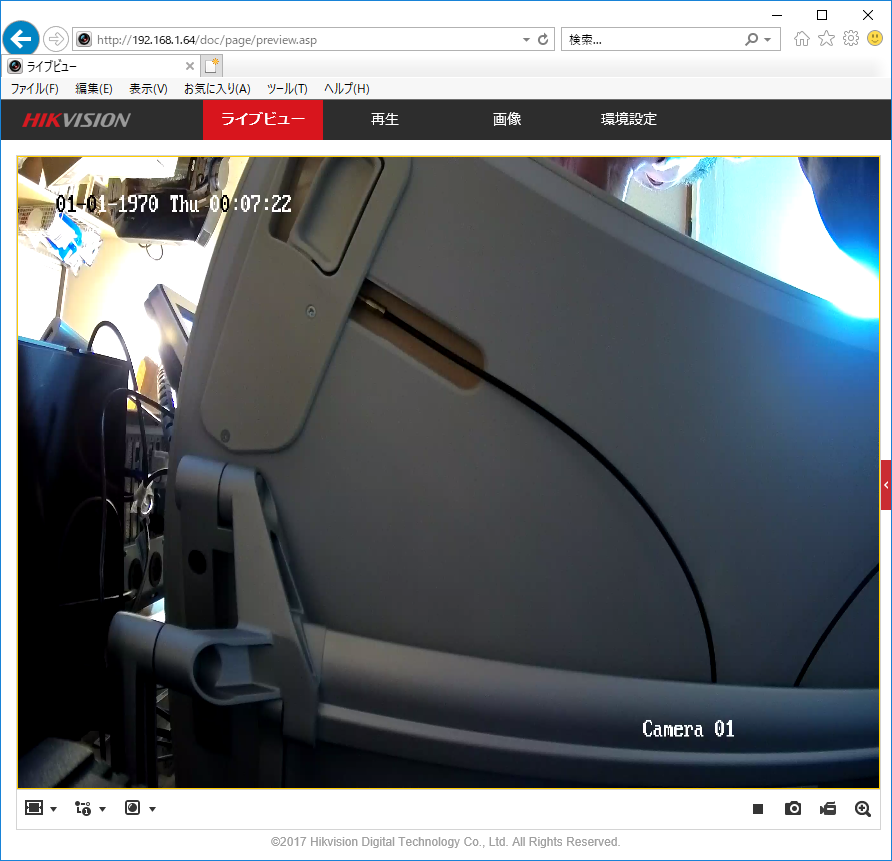Open favorites with the star icon
This screenshot has width=892, height=861.
pyautogui.click(x=826, y=39)
